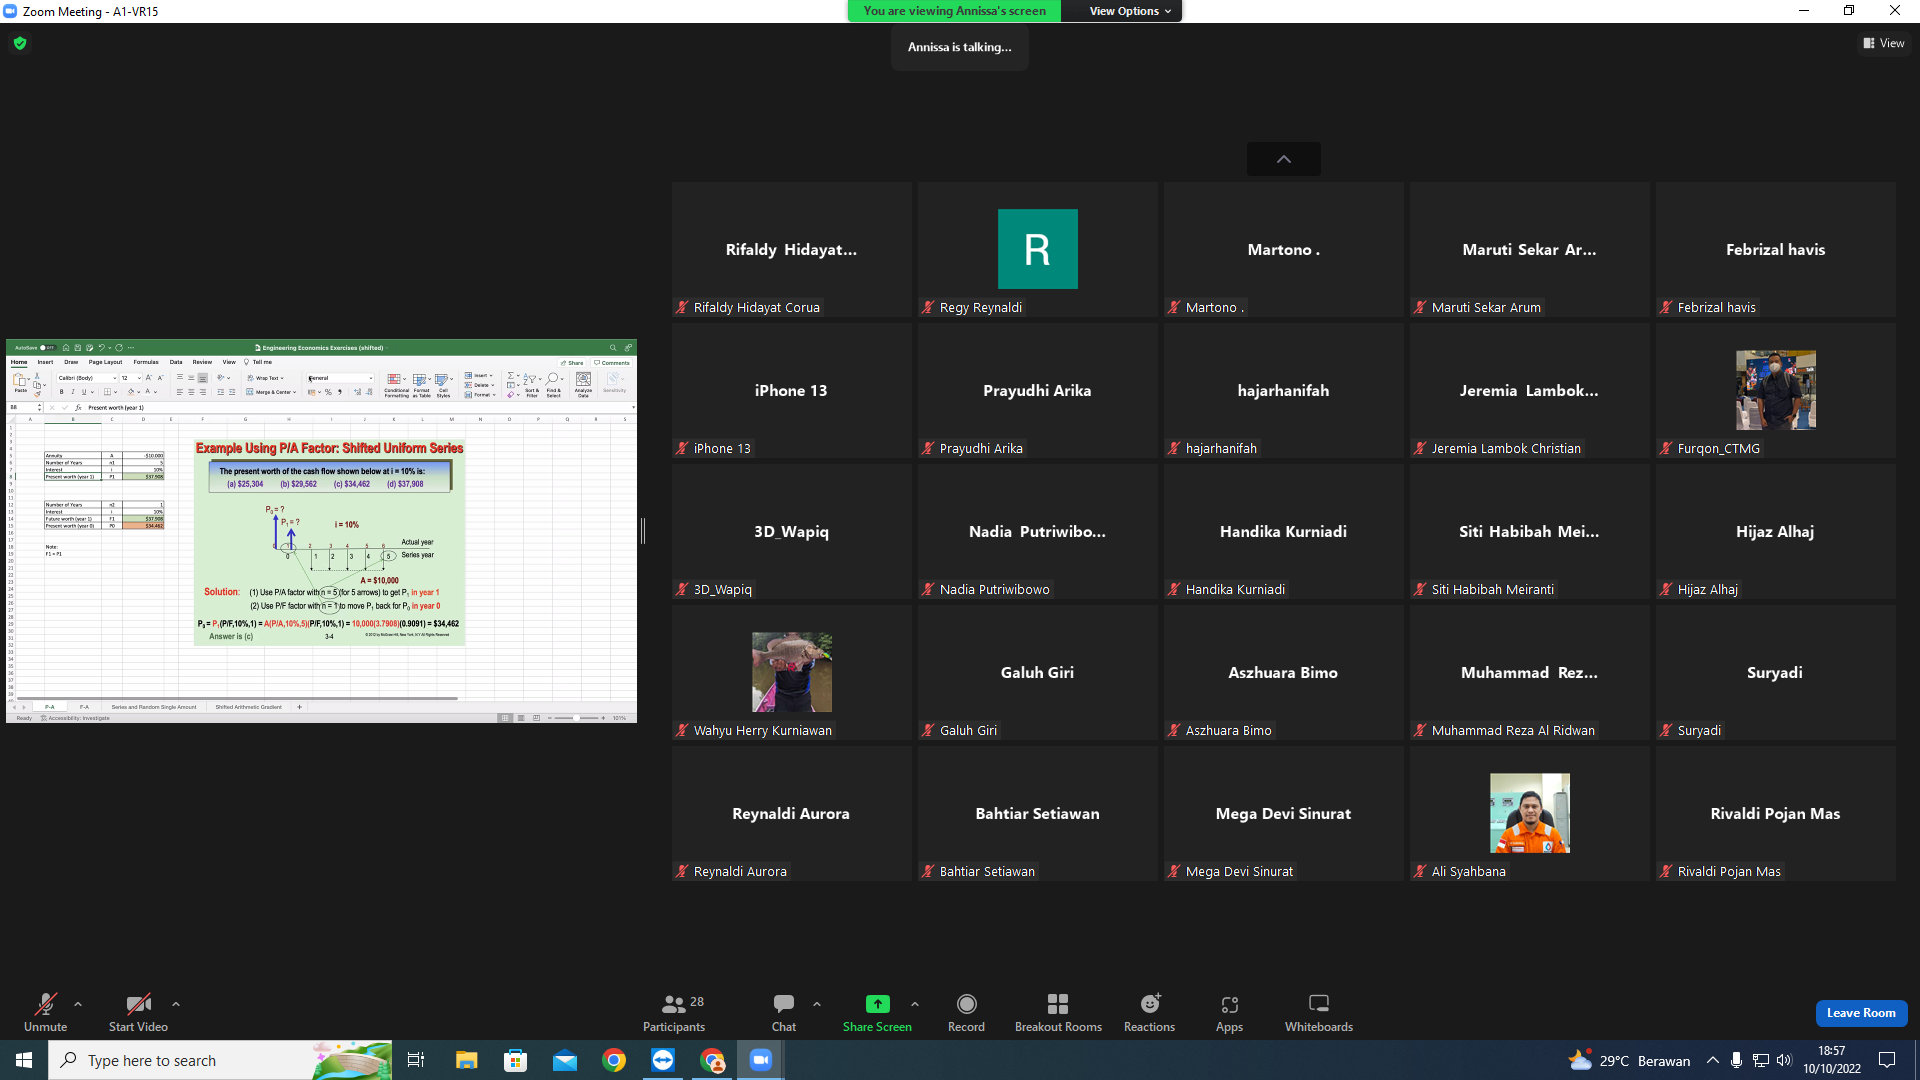This screenshot has width=1920, height=1080.
Task: Add a new sheet with the plus button
Action: coord(299,707)
